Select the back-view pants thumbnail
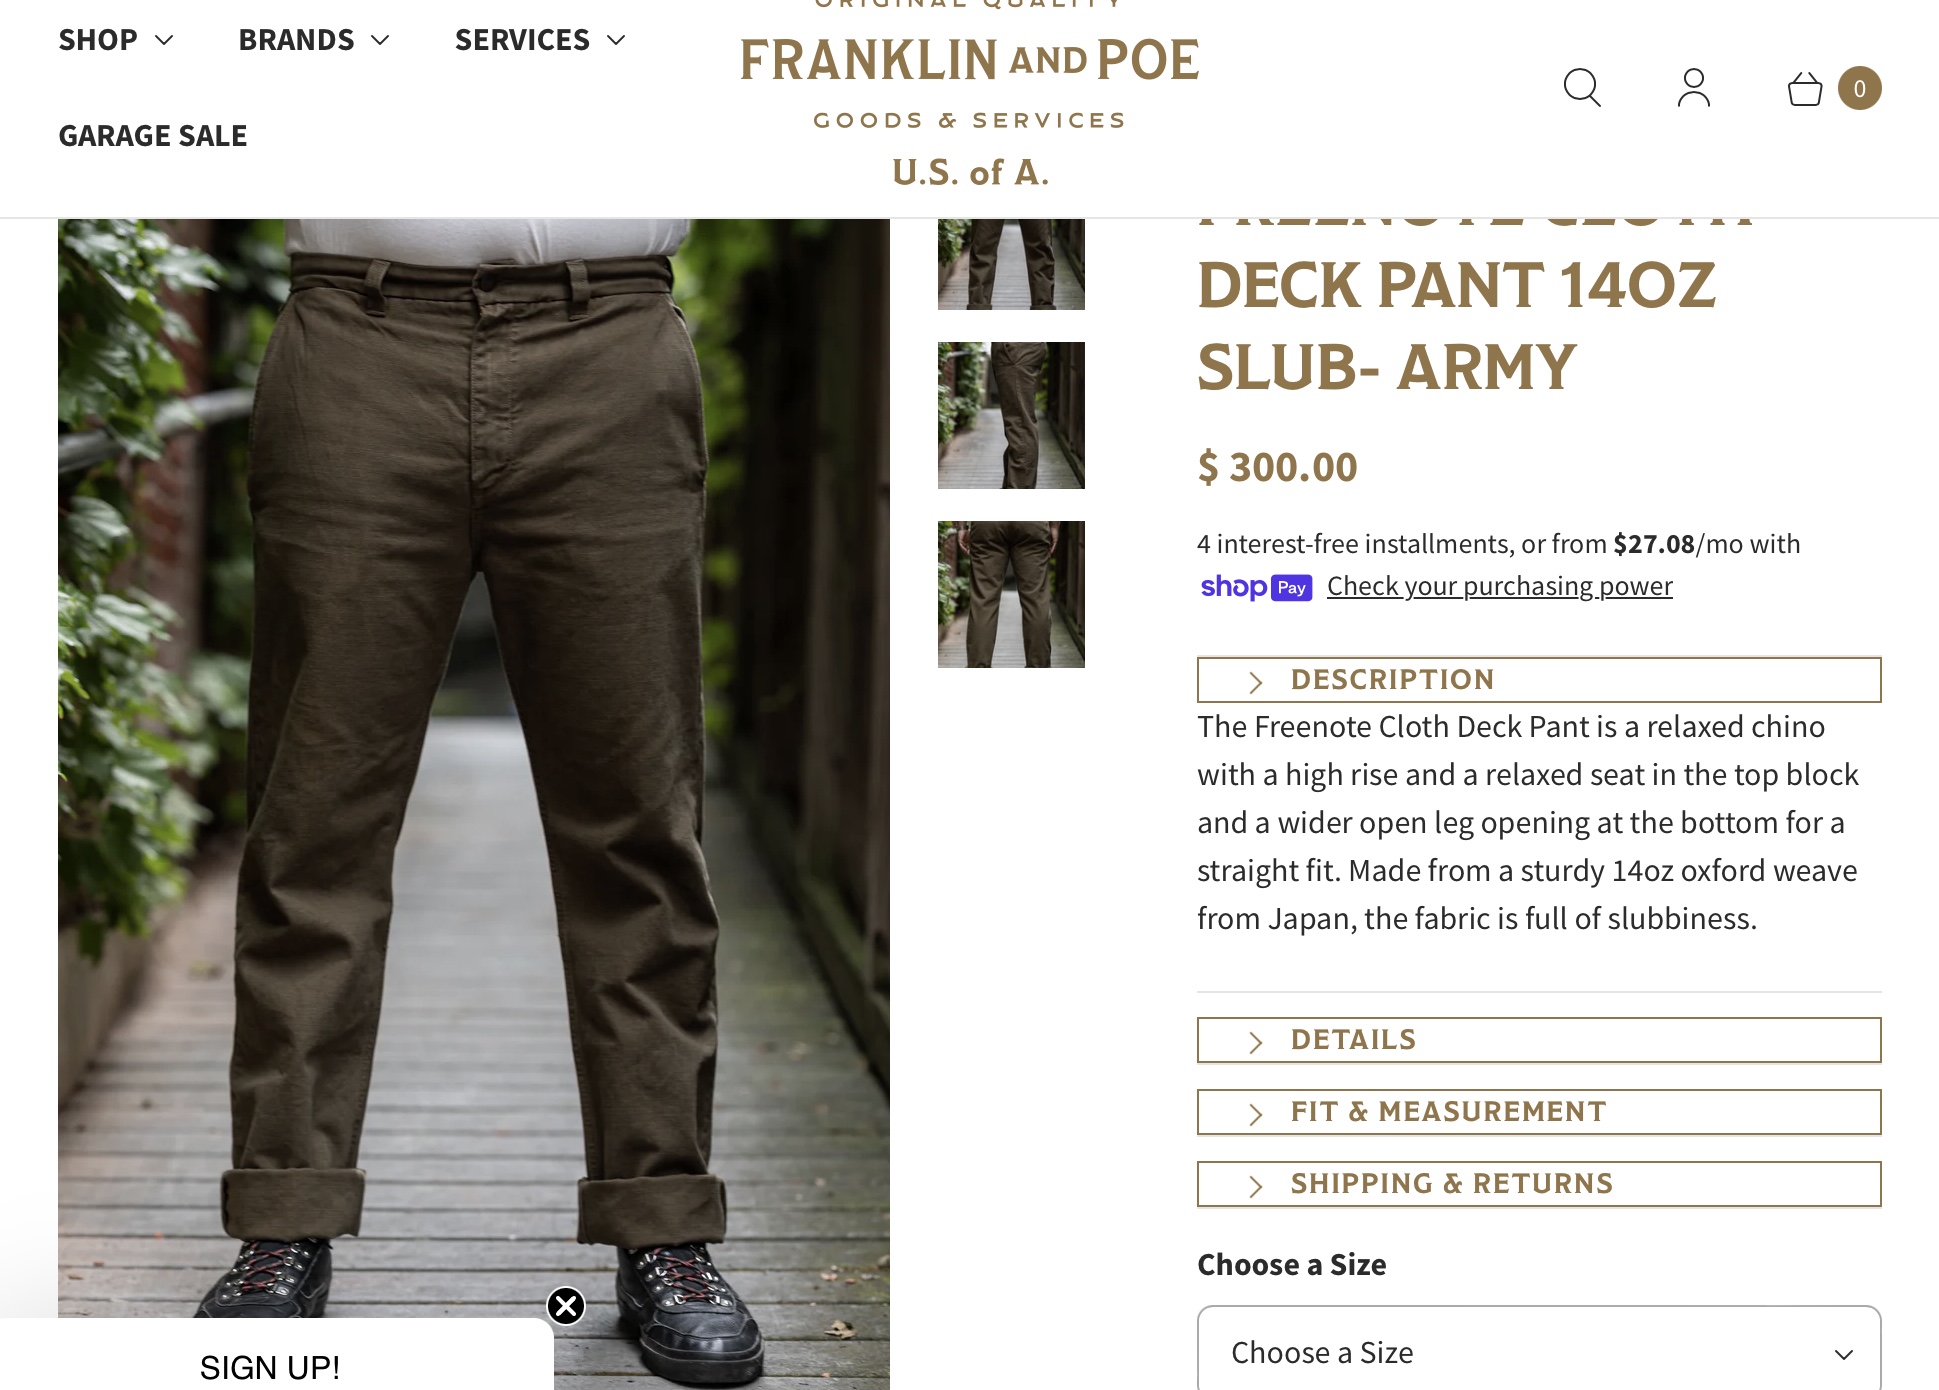The image size is (1939, 1390). tap(1011, 594)
